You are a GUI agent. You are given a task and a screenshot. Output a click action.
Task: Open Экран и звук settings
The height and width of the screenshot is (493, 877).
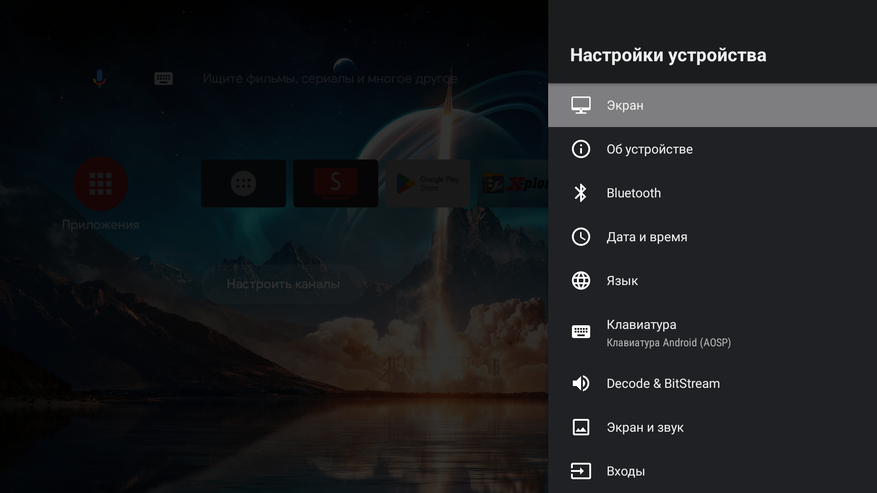pyautogui.click(x=712, y=428)
